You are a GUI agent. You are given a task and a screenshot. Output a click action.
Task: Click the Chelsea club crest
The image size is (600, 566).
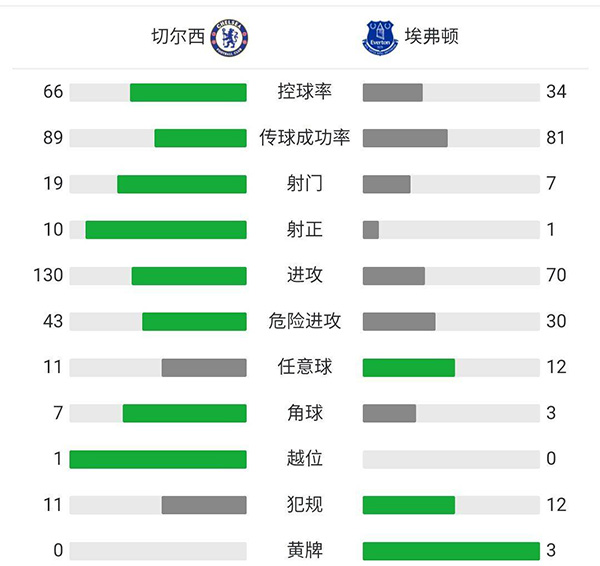pyautogui.click(x=230, y=37)
